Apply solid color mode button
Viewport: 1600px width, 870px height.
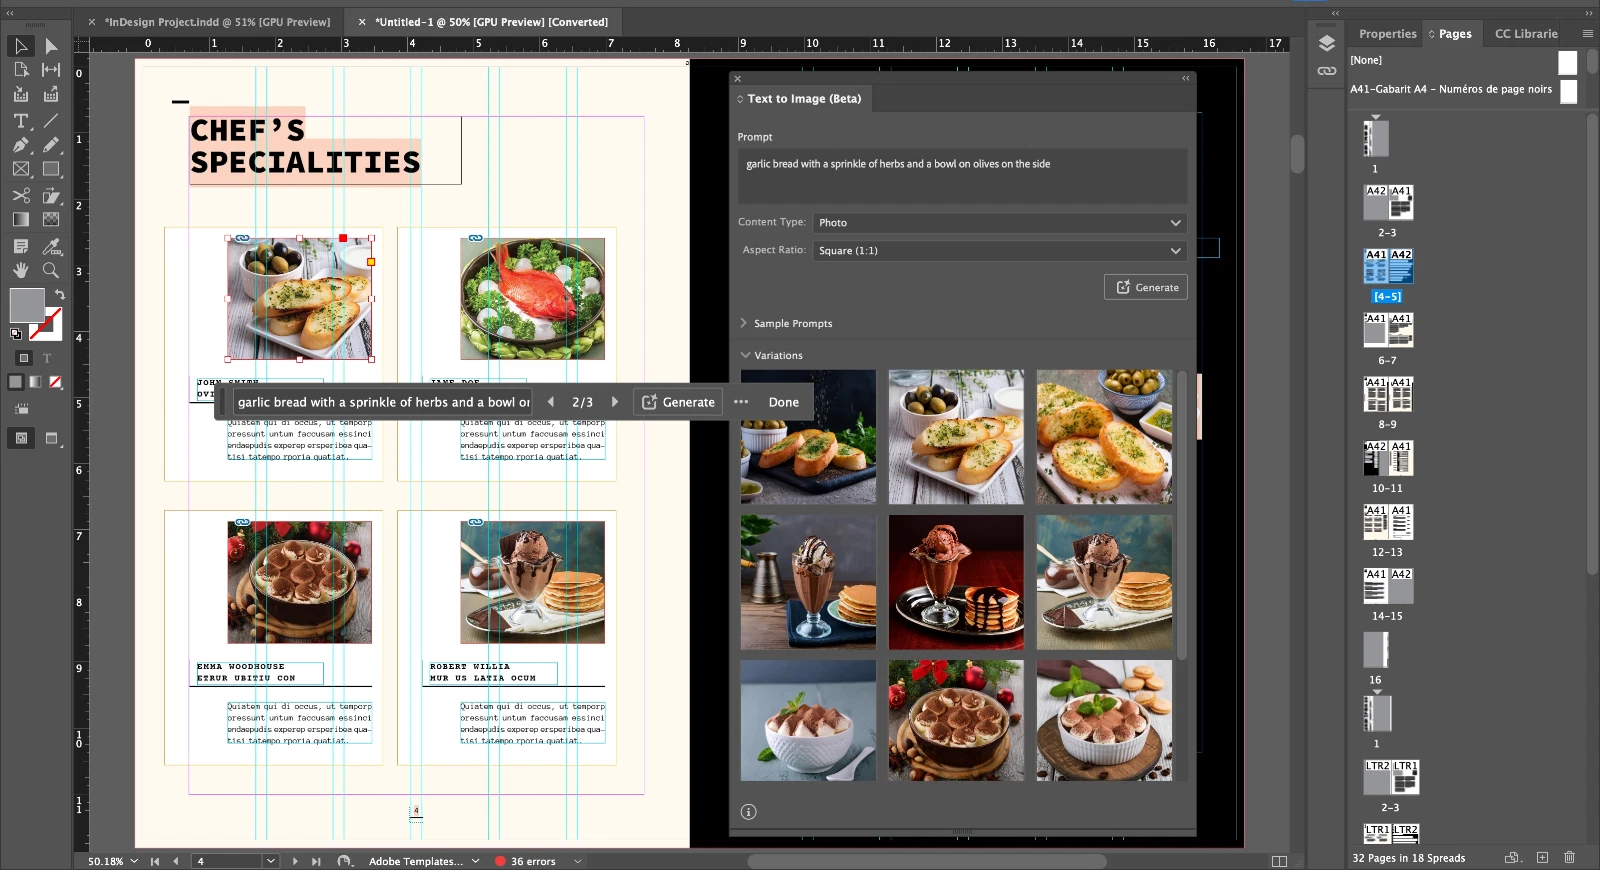[15, 382]
